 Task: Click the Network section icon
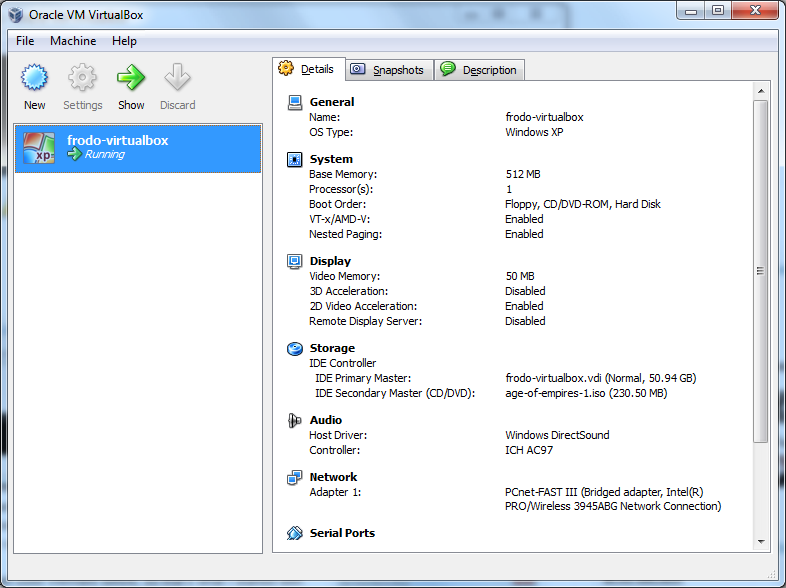click(295, 478)
